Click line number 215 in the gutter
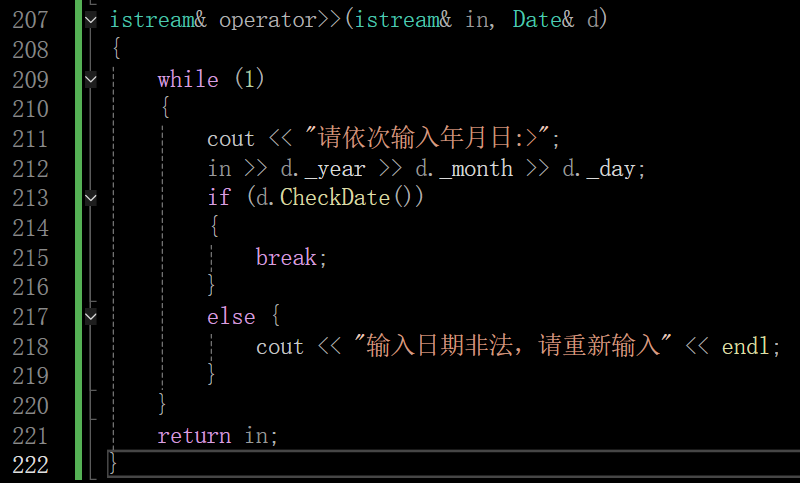 point(30,258)
